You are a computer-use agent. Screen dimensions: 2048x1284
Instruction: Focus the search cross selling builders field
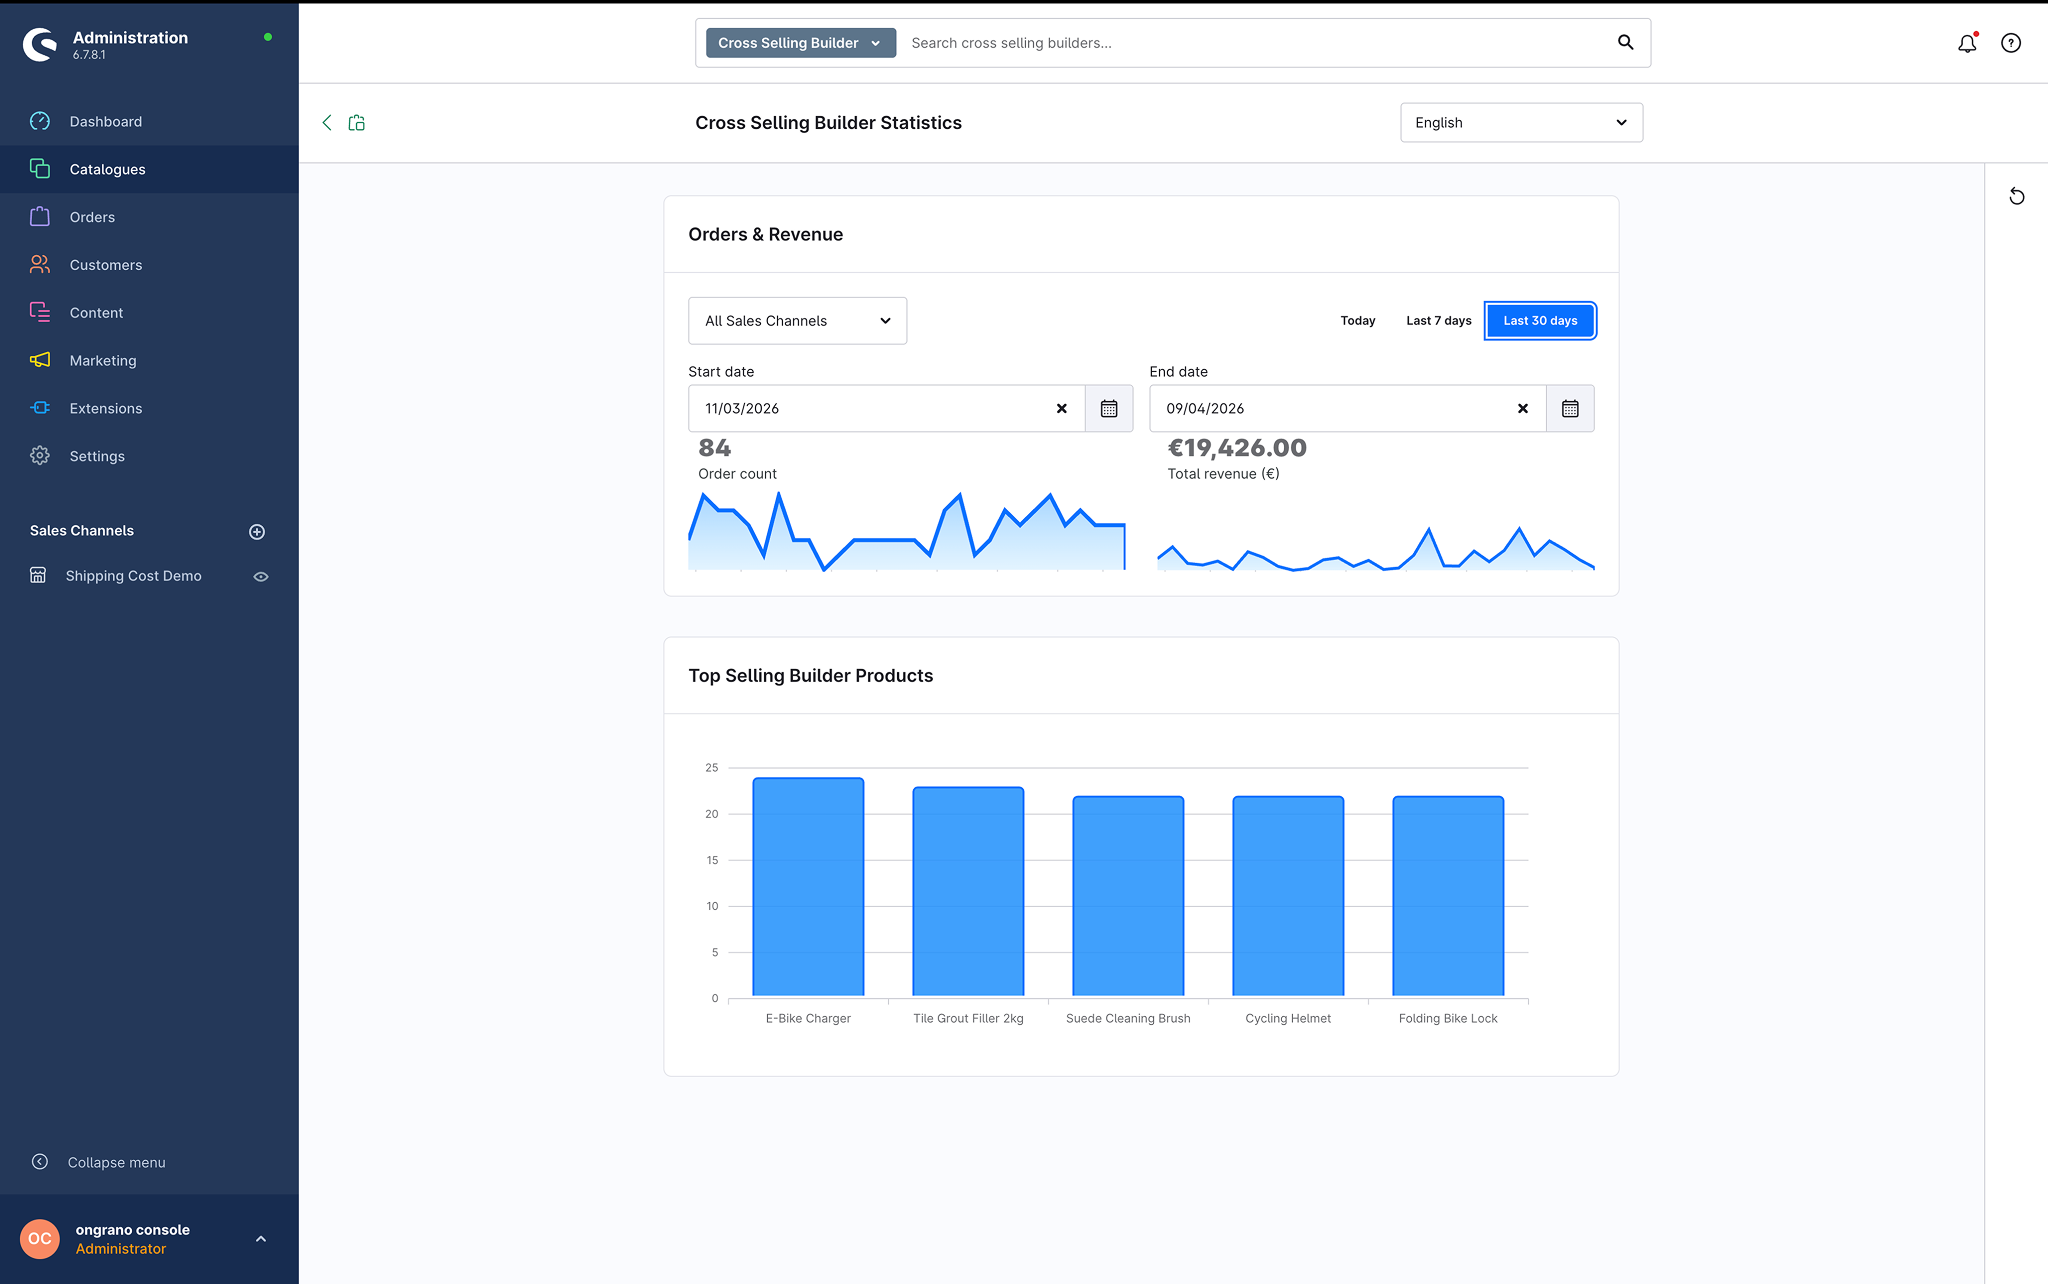pos(1255,43)
